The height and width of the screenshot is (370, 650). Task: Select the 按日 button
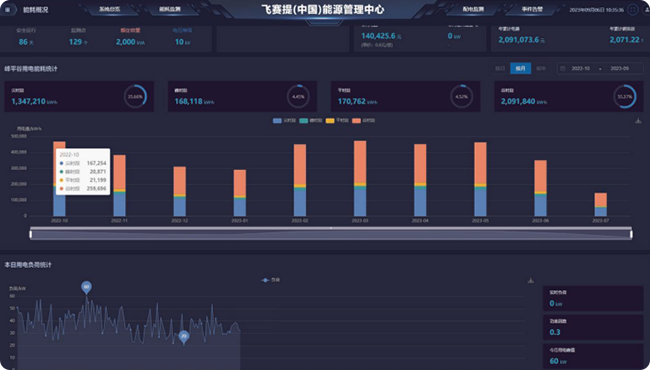[x=500, y=68]
